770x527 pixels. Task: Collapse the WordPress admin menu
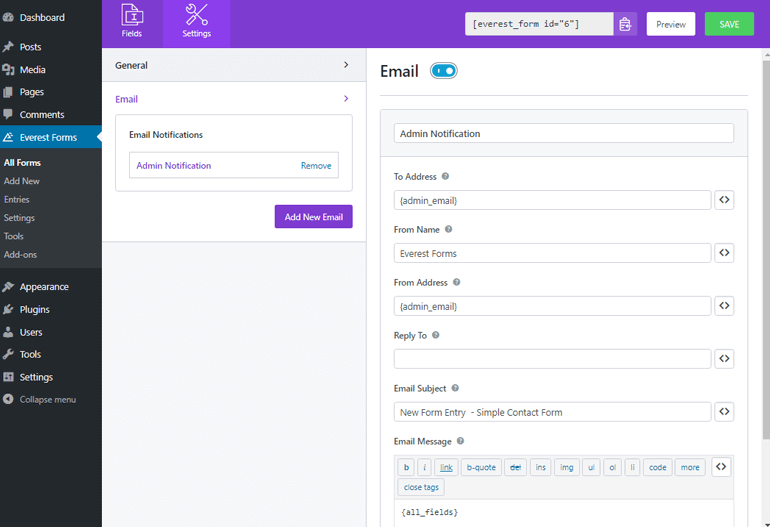[47, 399]
